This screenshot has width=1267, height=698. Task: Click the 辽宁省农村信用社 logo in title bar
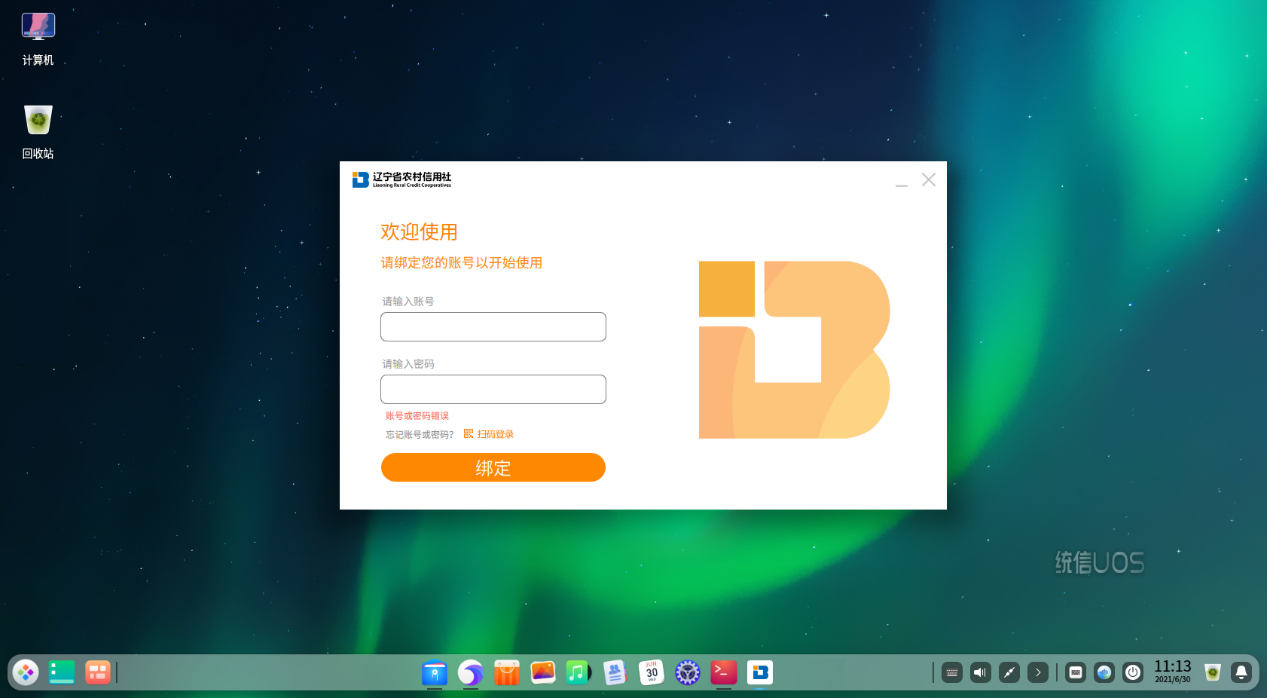(402, 180)
